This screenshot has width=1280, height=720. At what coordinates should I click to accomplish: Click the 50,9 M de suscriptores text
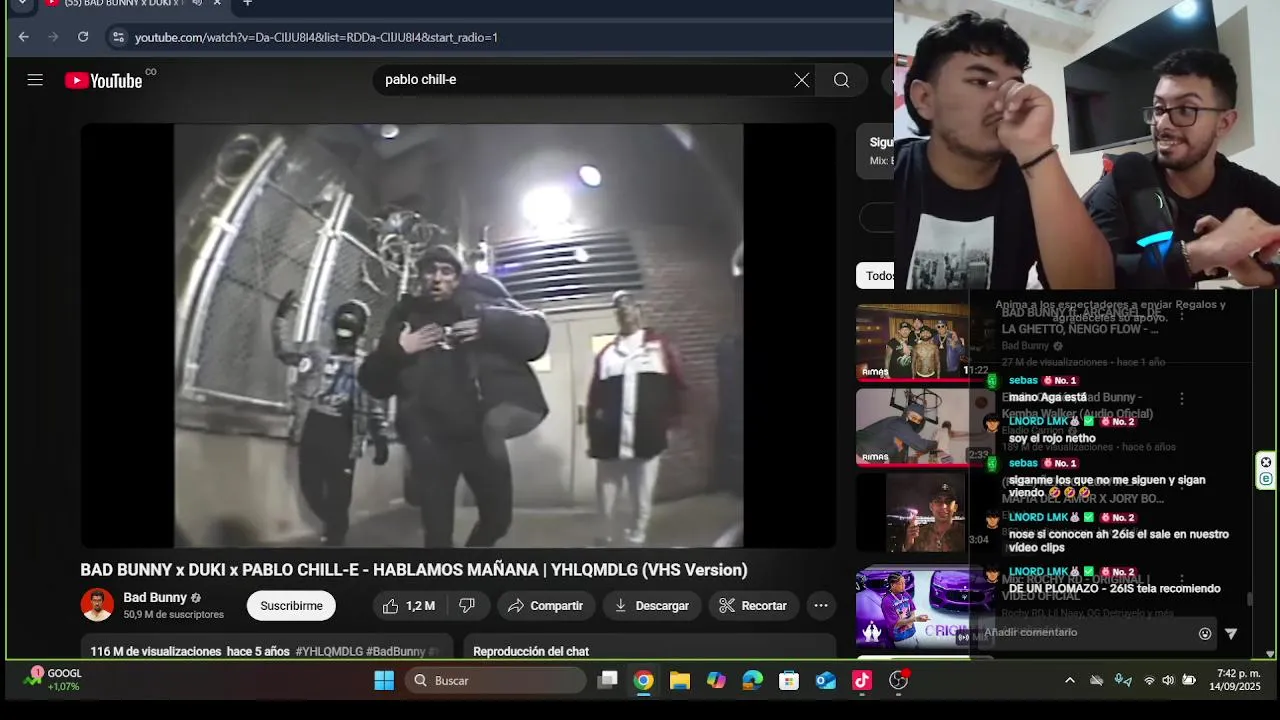tap(174, 615)
